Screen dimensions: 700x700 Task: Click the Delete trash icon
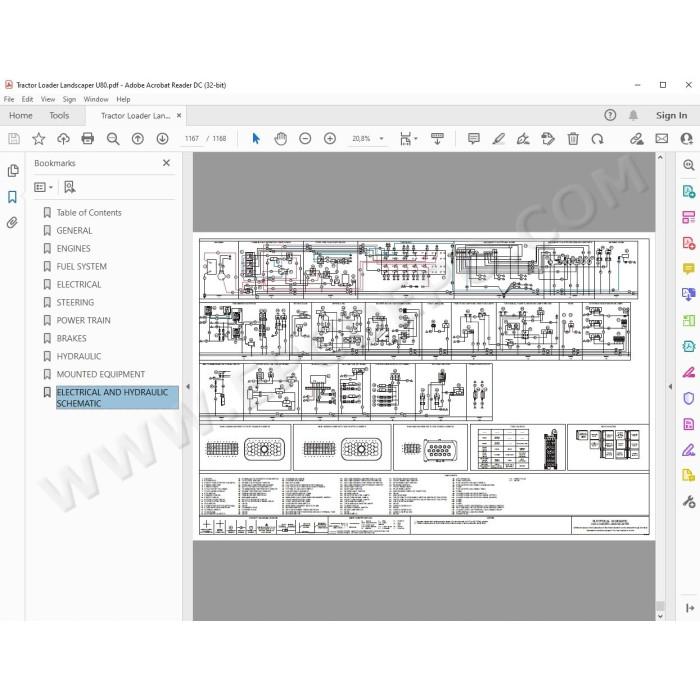pos(573,139)
